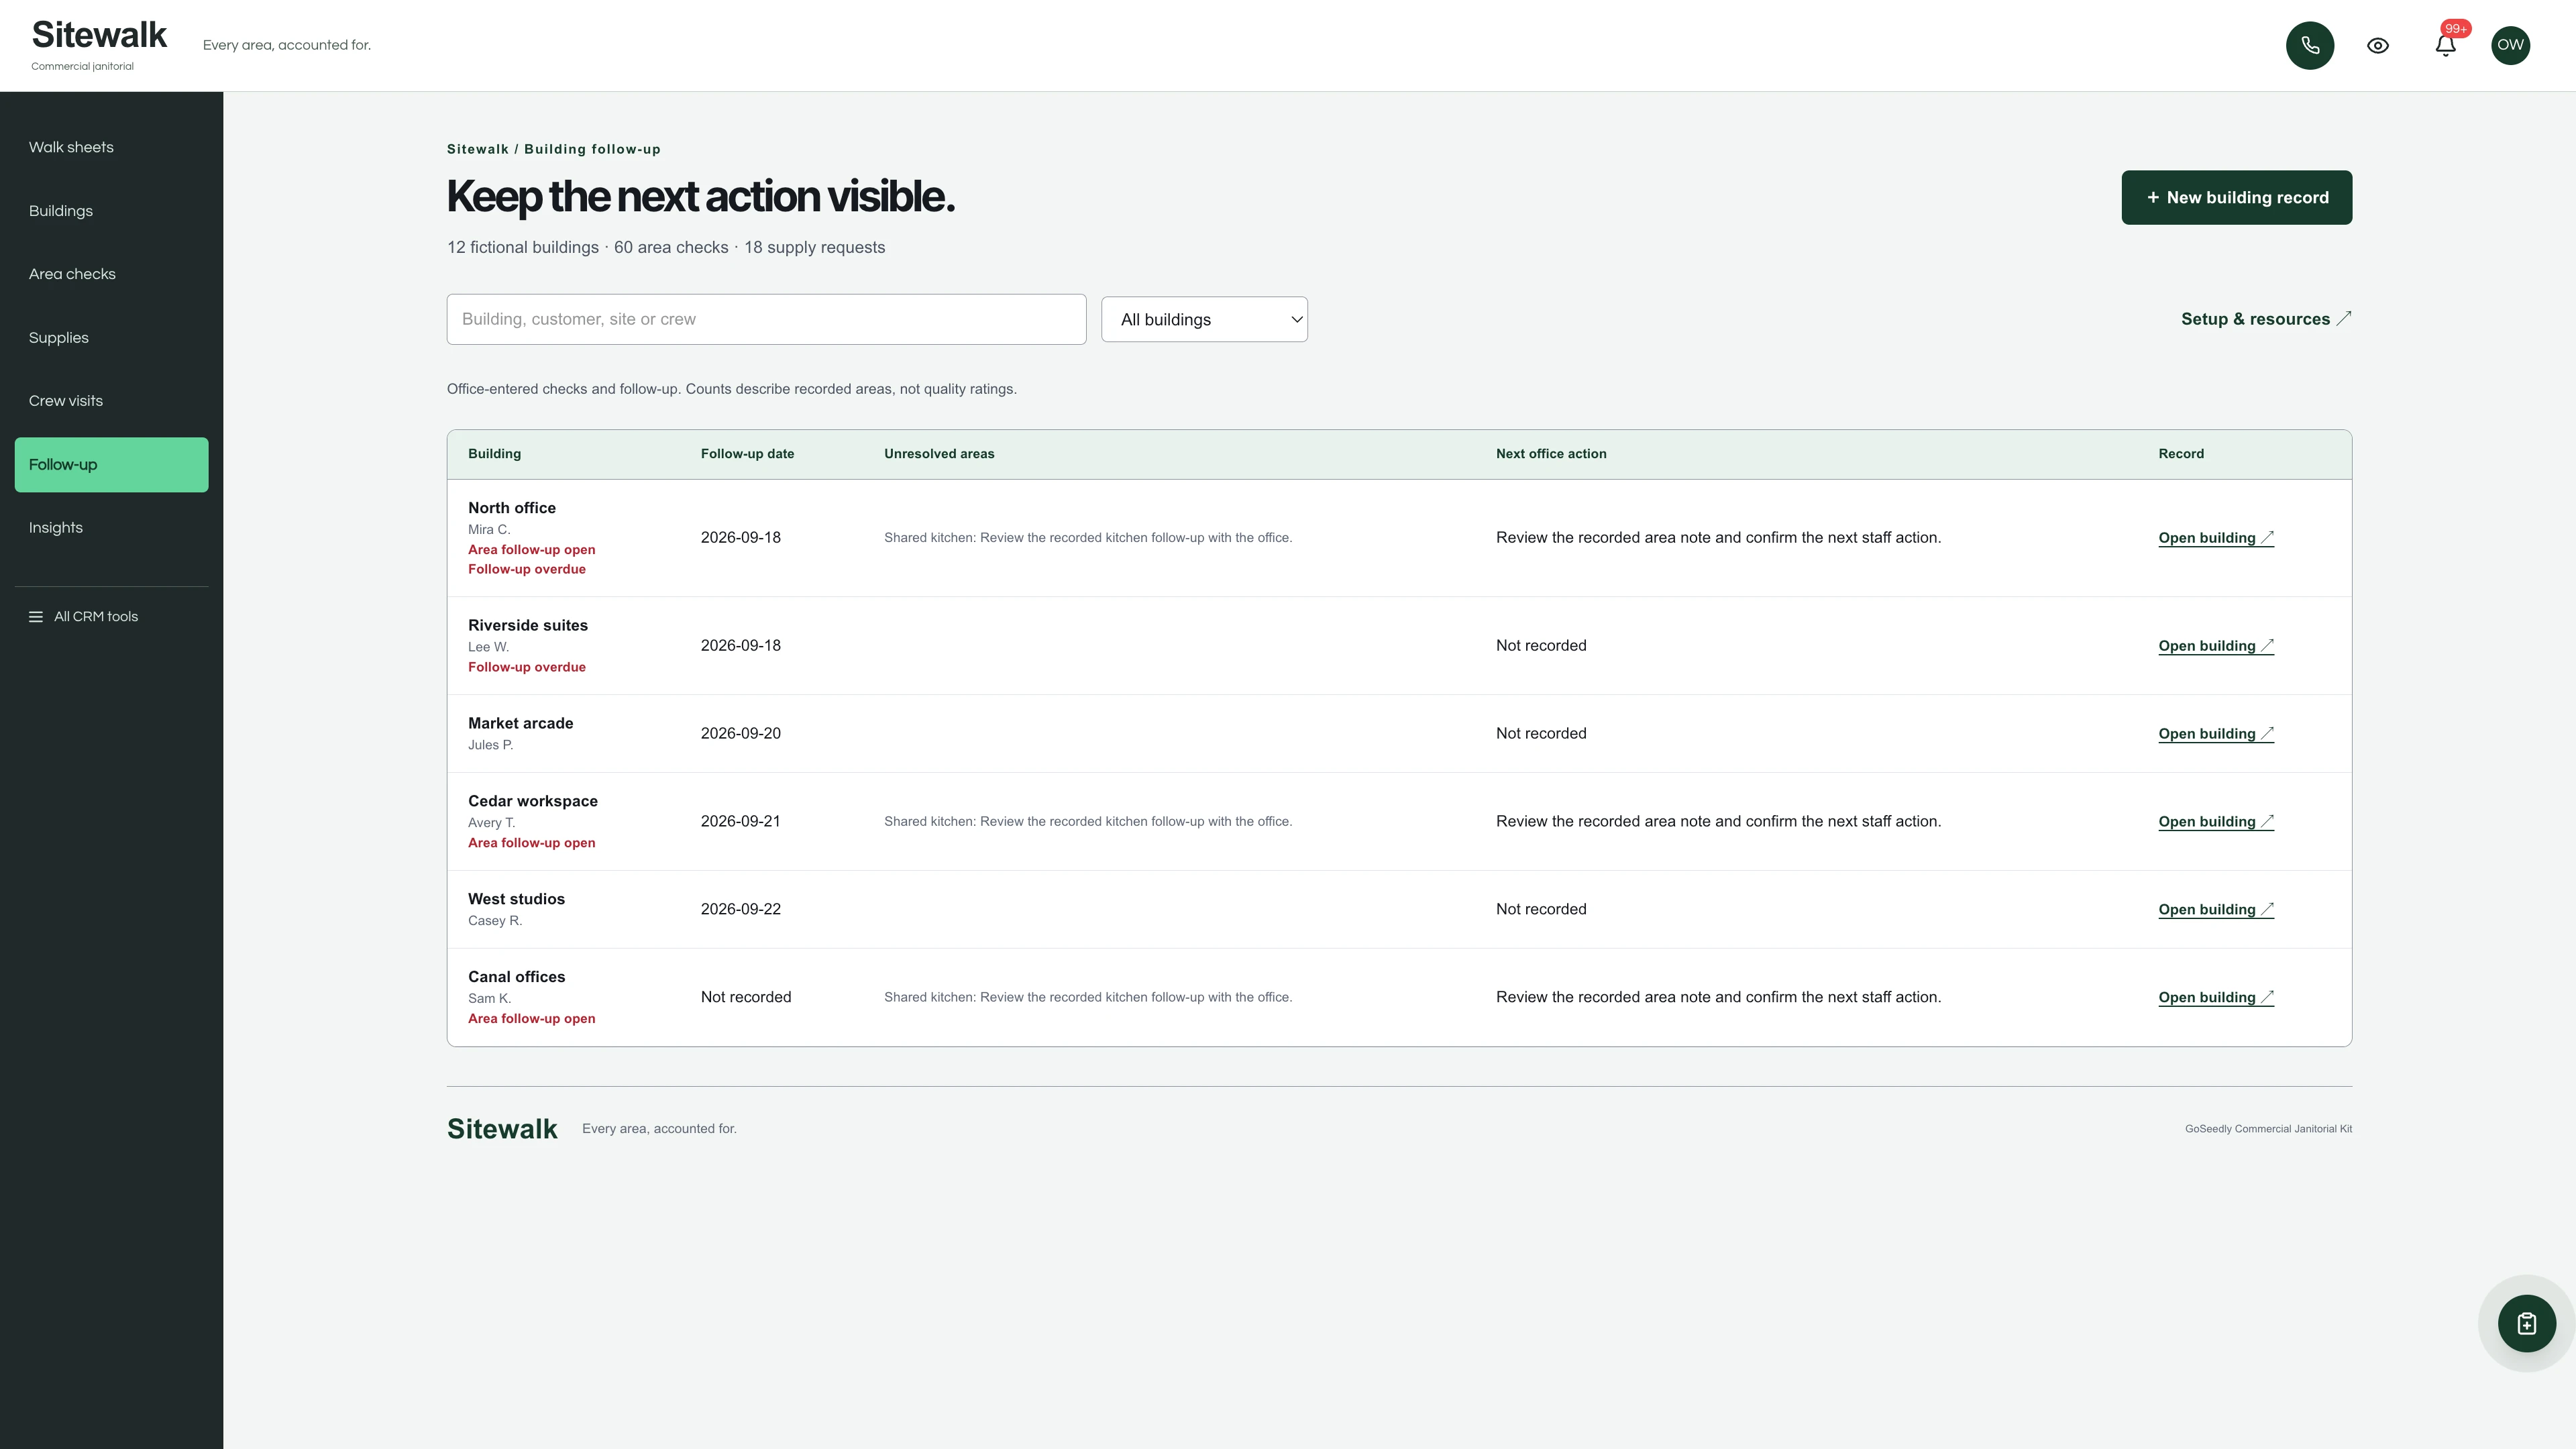The height and width of the screenshot is (1449, 2576).
Task: Open building link for Riverside suites
Action: click(x=2216, y=646)
